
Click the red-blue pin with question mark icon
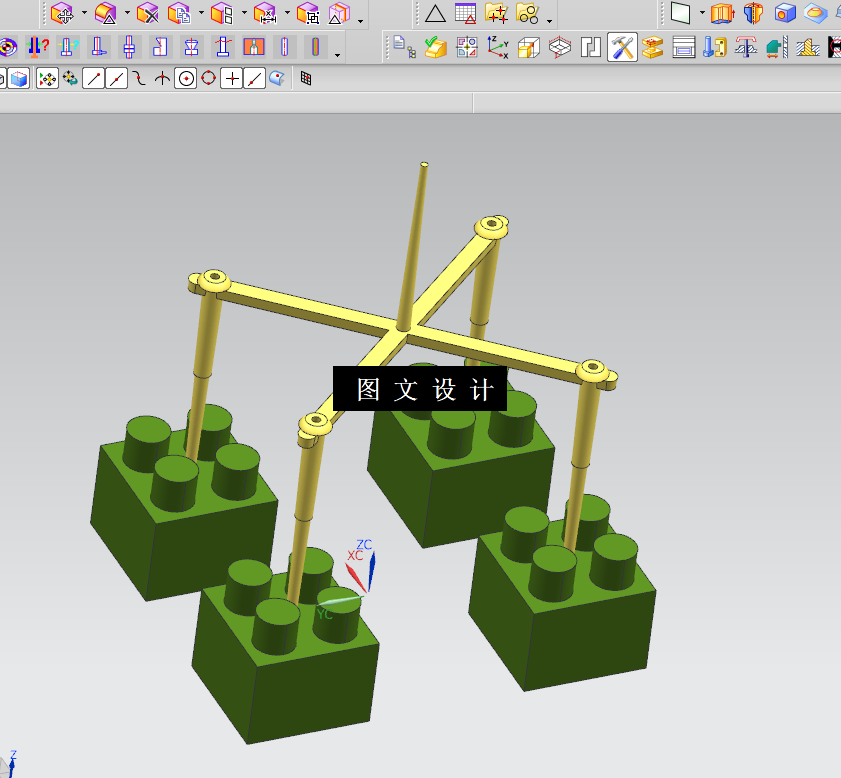[36, 47]
